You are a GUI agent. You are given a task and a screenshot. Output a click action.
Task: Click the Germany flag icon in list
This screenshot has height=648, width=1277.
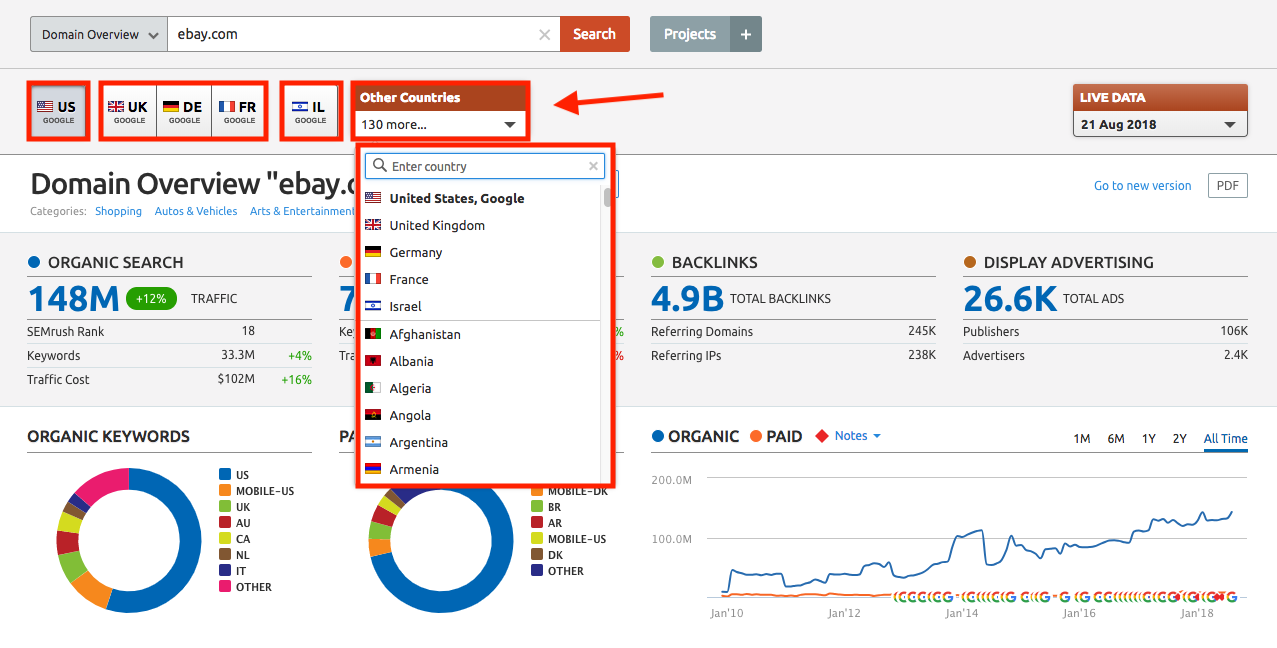(x=373, y=252)
